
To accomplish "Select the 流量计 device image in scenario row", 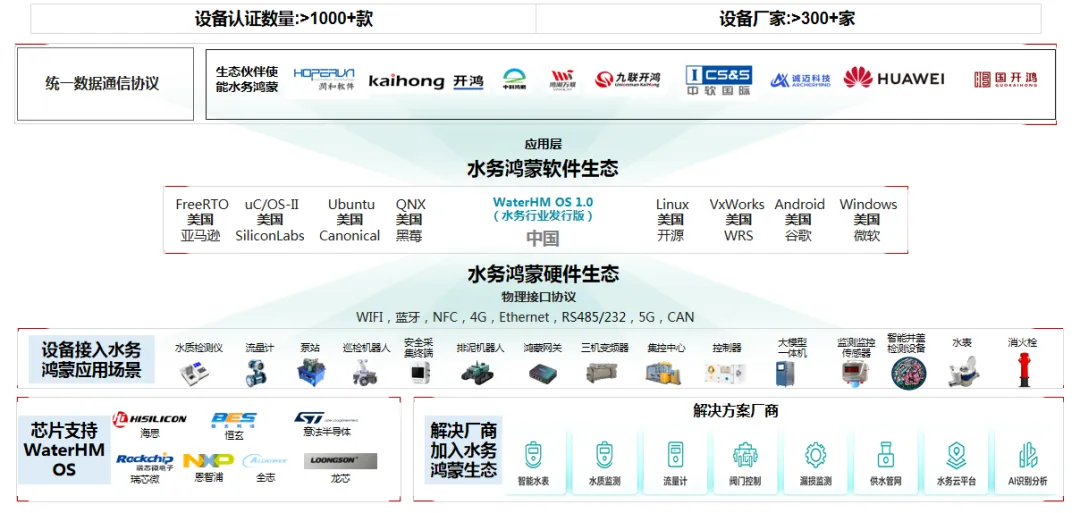I will 256,373.
